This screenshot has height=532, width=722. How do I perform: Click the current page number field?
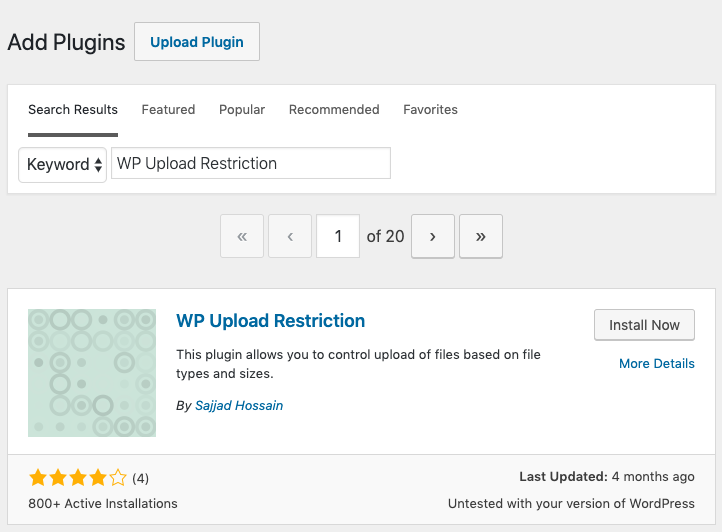(x=338, y=237)
